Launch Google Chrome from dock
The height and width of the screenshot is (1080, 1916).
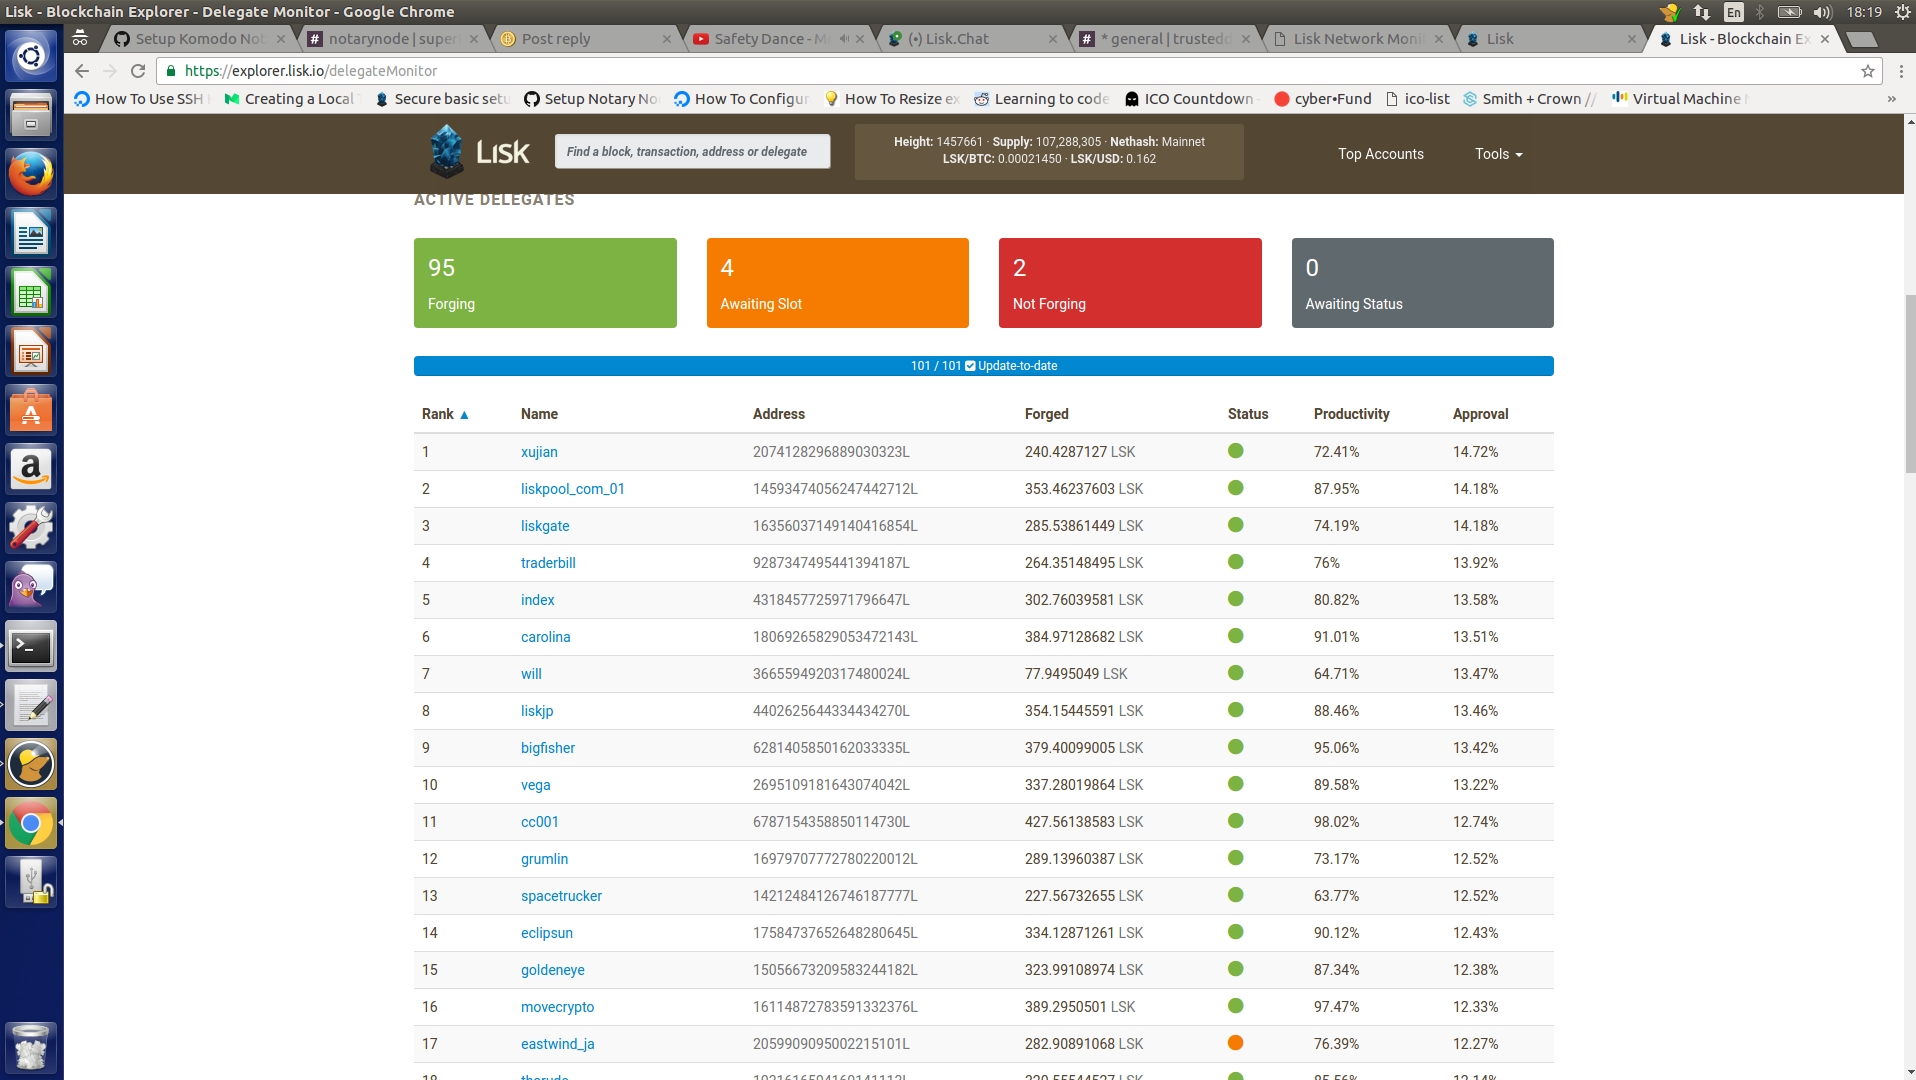coord(31,824)
